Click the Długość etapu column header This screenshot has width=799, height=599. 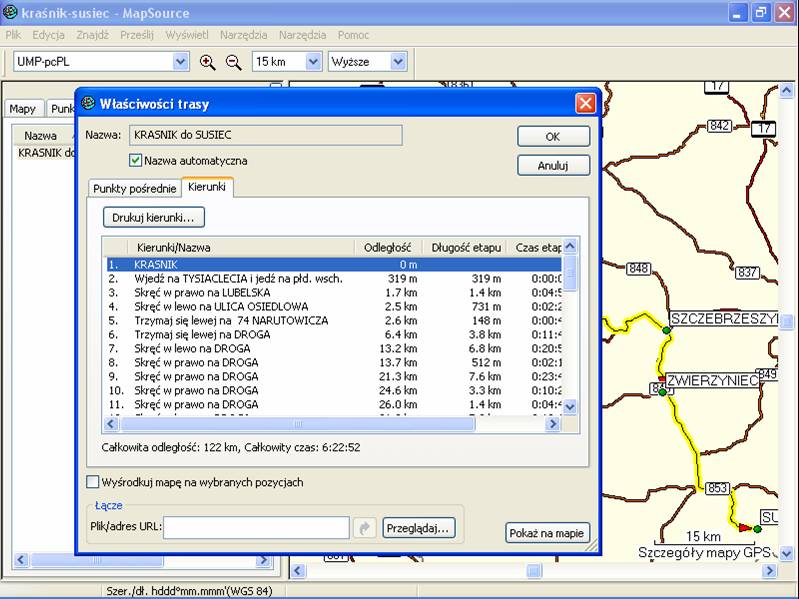coord(466,248)
